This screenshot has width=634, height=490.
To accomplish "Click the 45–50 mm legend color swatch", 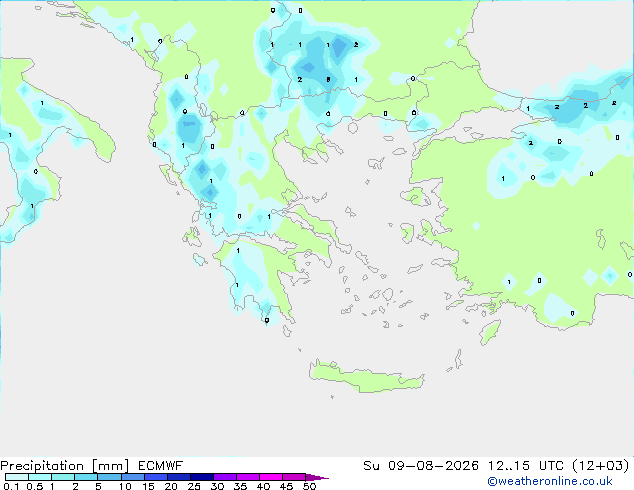I will point(294,477).
